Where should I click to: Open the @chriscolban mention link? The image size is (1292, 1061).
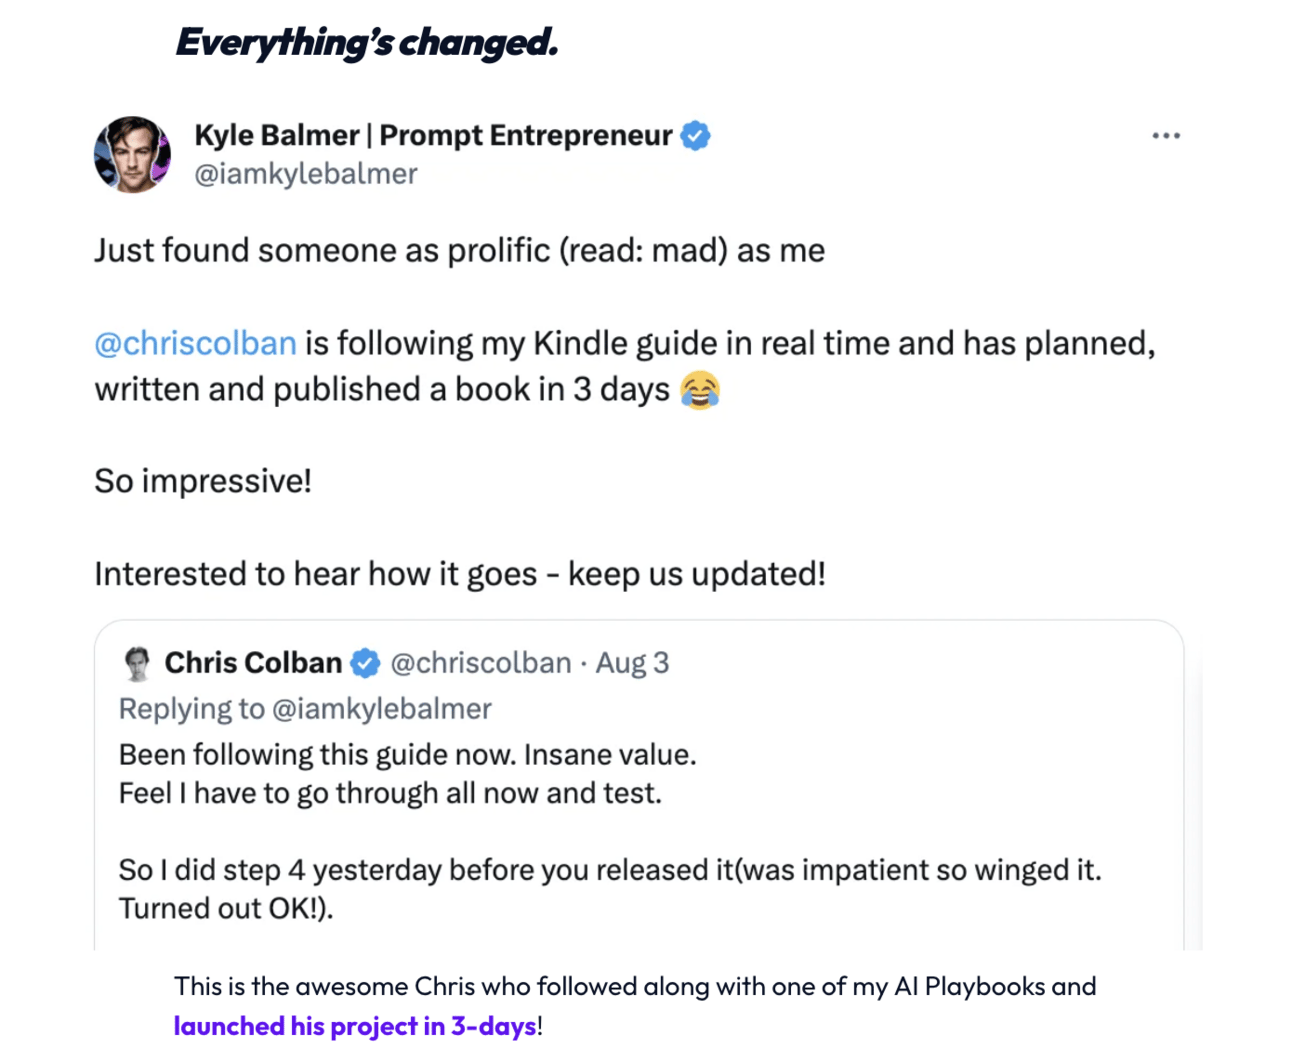click(x=196, y=343)
